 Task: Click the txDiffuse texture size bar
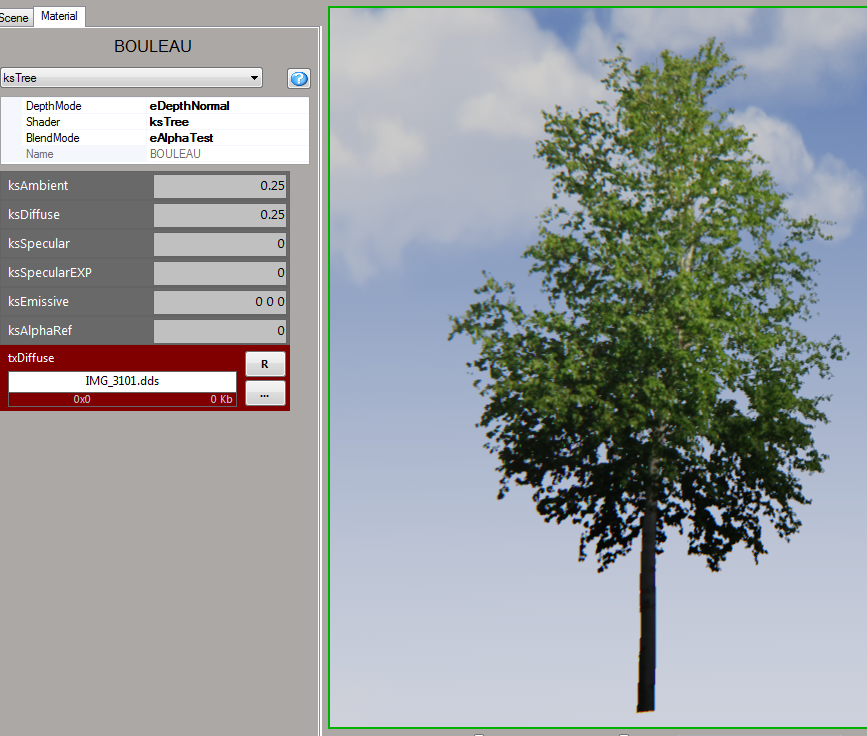(122, 400)
